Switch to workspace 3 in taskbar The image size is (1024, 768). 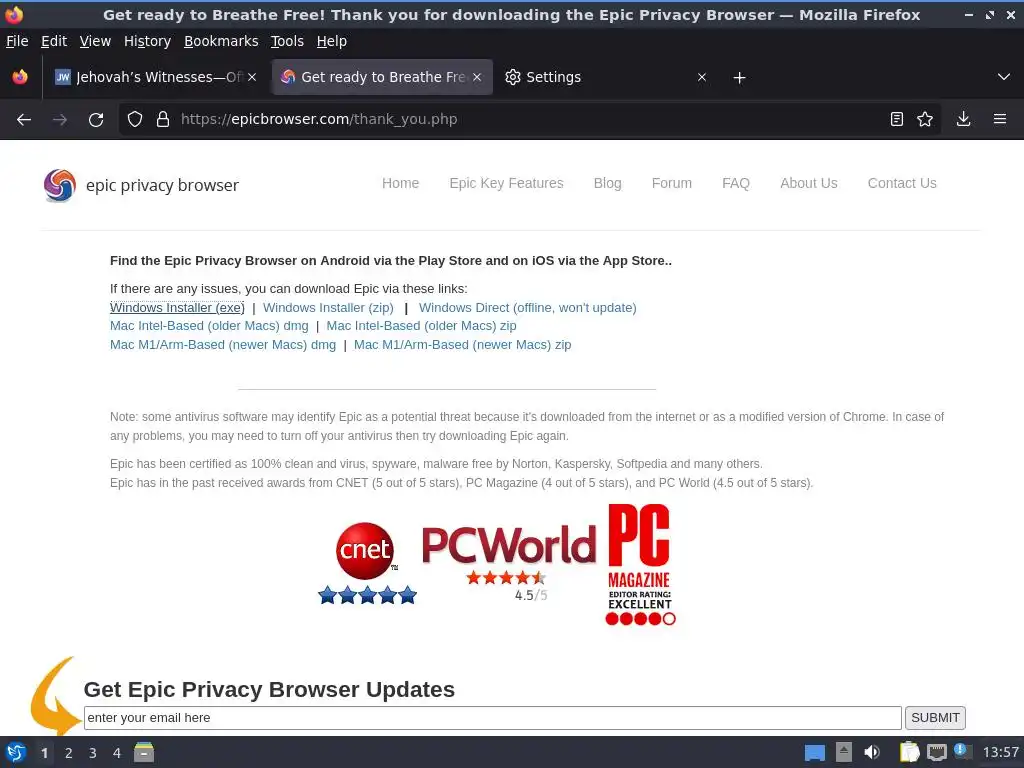[93, 753]
